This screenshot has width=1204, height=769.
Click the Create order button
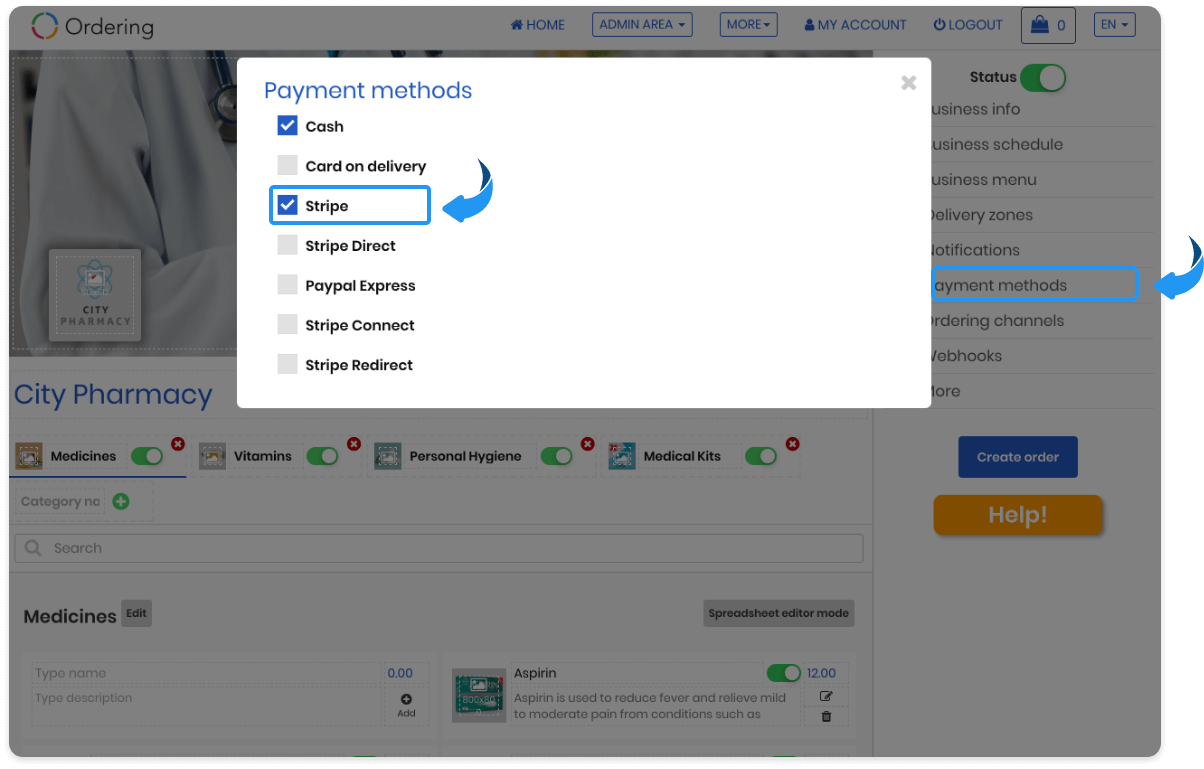pos(1018,457)
